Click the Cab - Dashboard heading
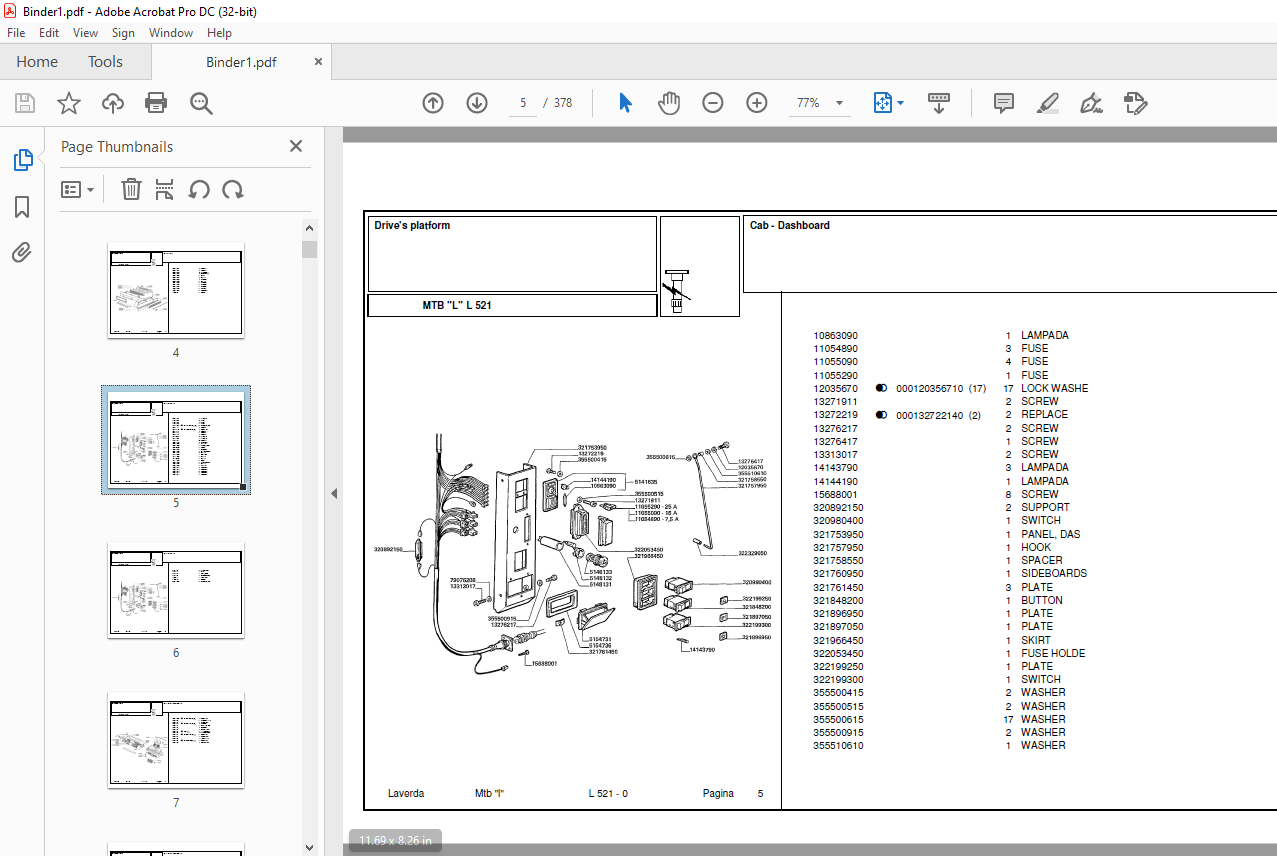The height and width of the screenshot is (856, 1277). click(x=790, y=226)
